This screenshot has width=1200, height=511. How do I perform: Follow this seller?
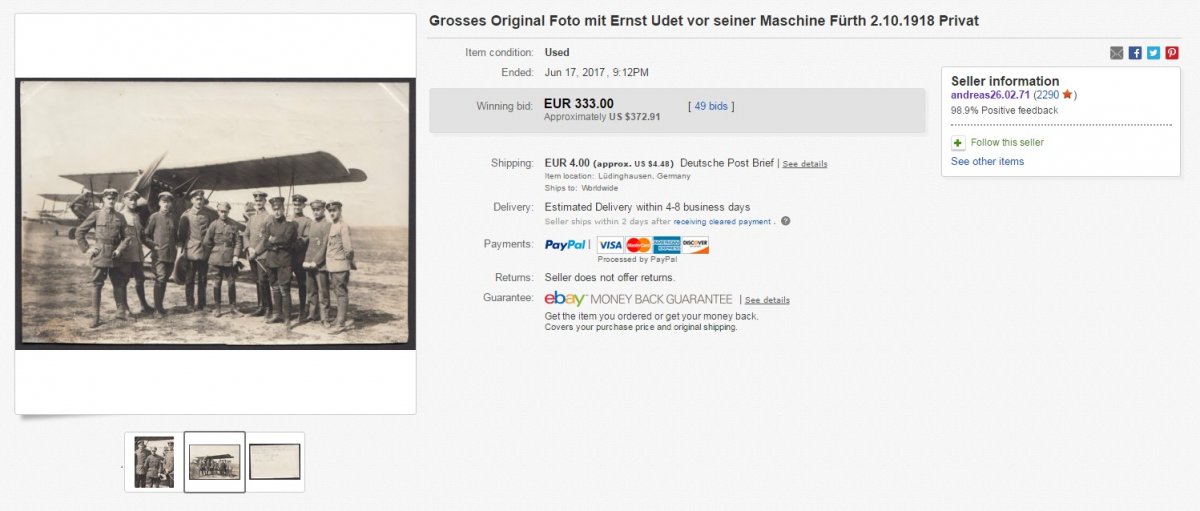[x=1007, y=143]
